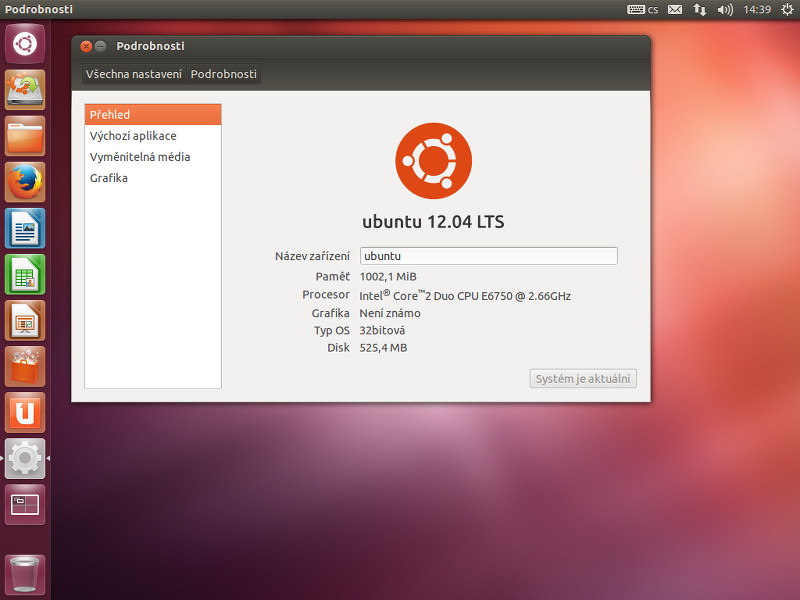This screenshot has width=800, height=600.
Task: Open the 14:39 clock menu
Action: (757, 9)
